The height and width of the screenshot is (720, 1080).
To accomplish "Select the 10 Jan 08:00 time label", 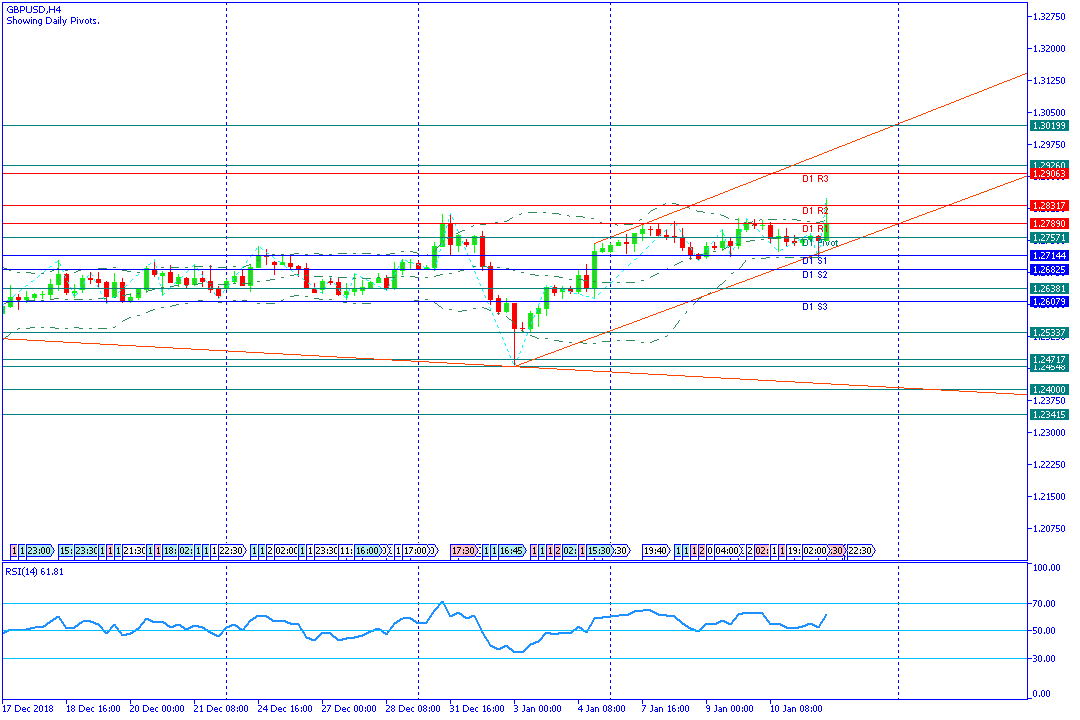I will (x=796, y=709).
